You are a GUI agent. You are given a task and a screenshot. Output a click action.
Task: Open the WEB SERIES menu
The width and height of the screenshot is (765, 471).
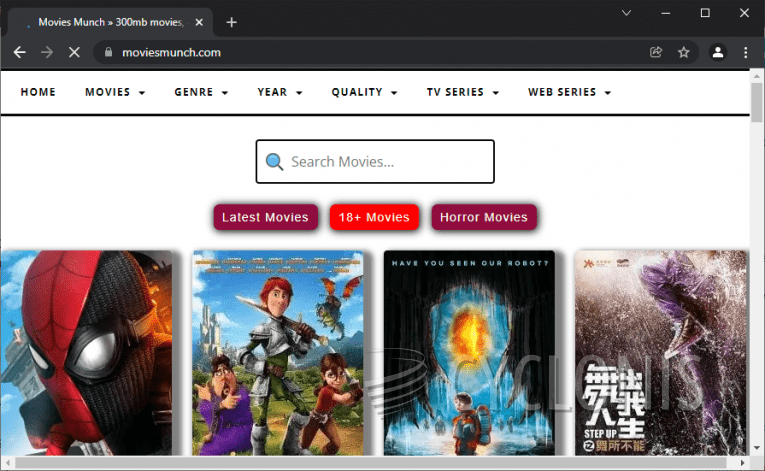pyautogui.click(x=569, y=92)
